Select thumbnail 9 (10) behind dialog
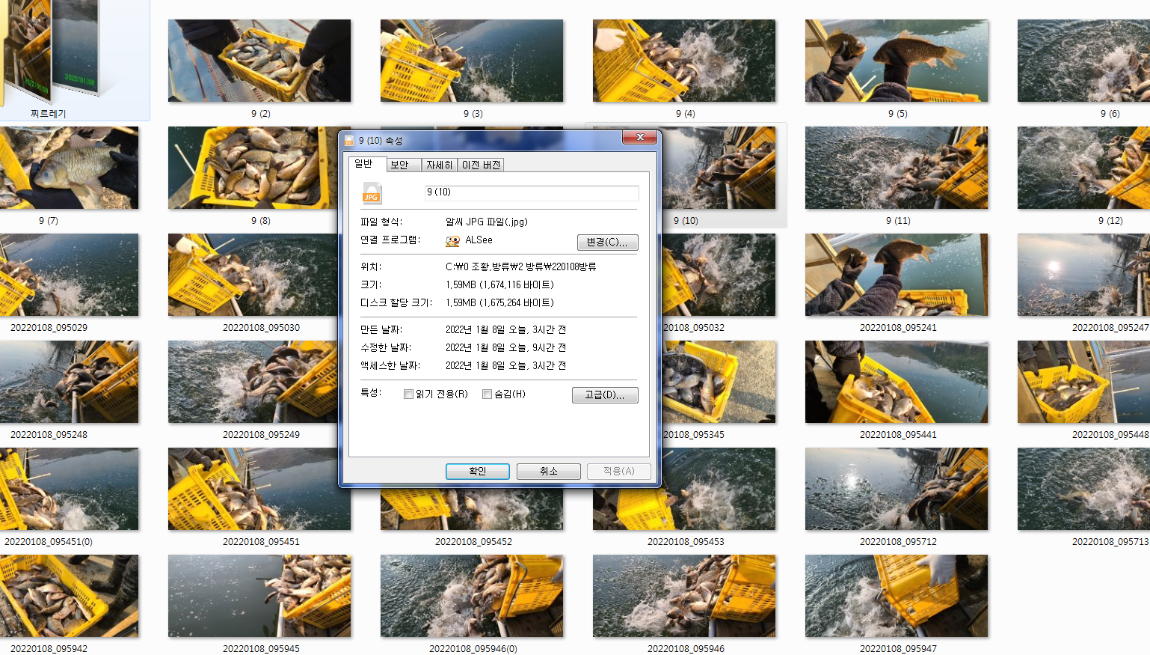The image size is (1150, 655). click(x=719, y=168)
